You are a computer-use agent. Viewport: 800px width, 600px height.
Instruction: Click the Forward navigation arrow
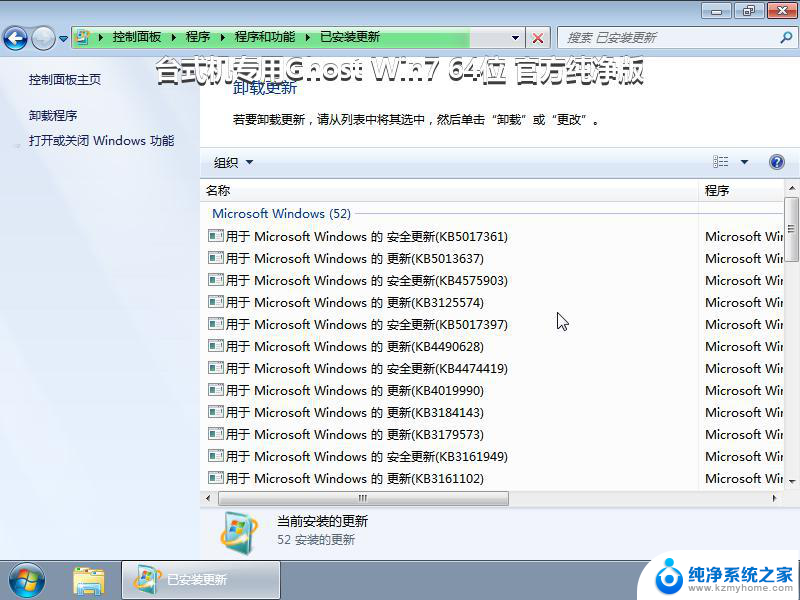coord(43,38)
